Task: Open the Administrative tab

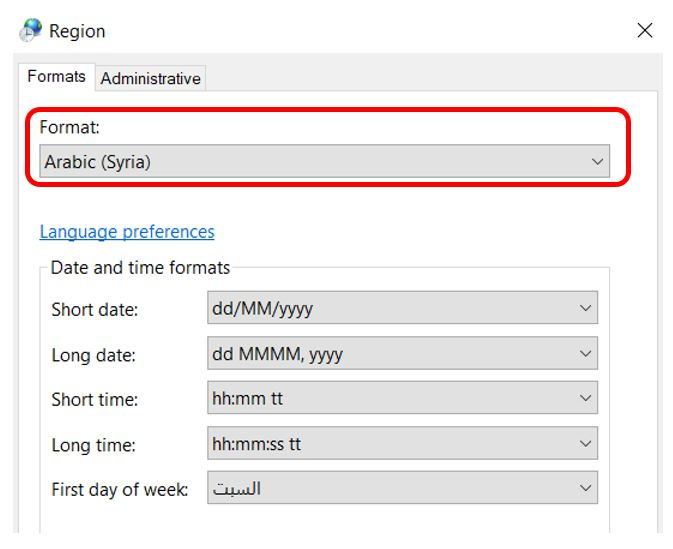Action: coord(150,78)
